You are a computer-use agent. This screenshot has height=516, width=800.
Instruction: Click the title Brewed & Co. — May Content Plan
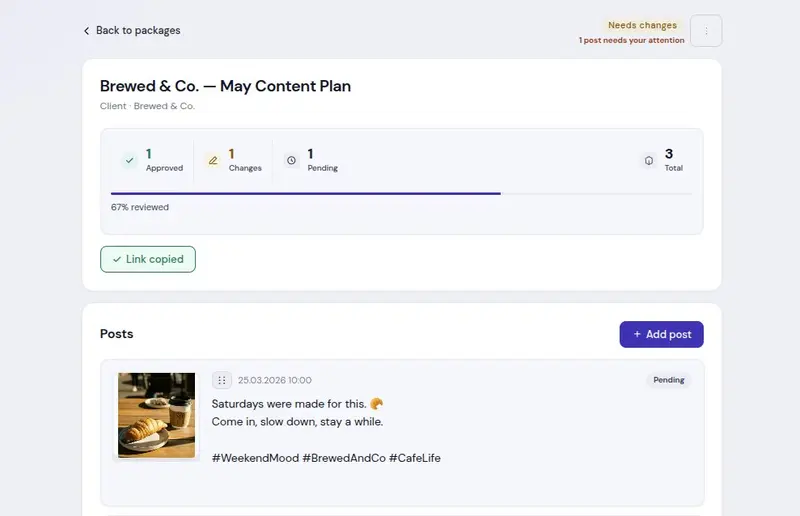(226, 86)
